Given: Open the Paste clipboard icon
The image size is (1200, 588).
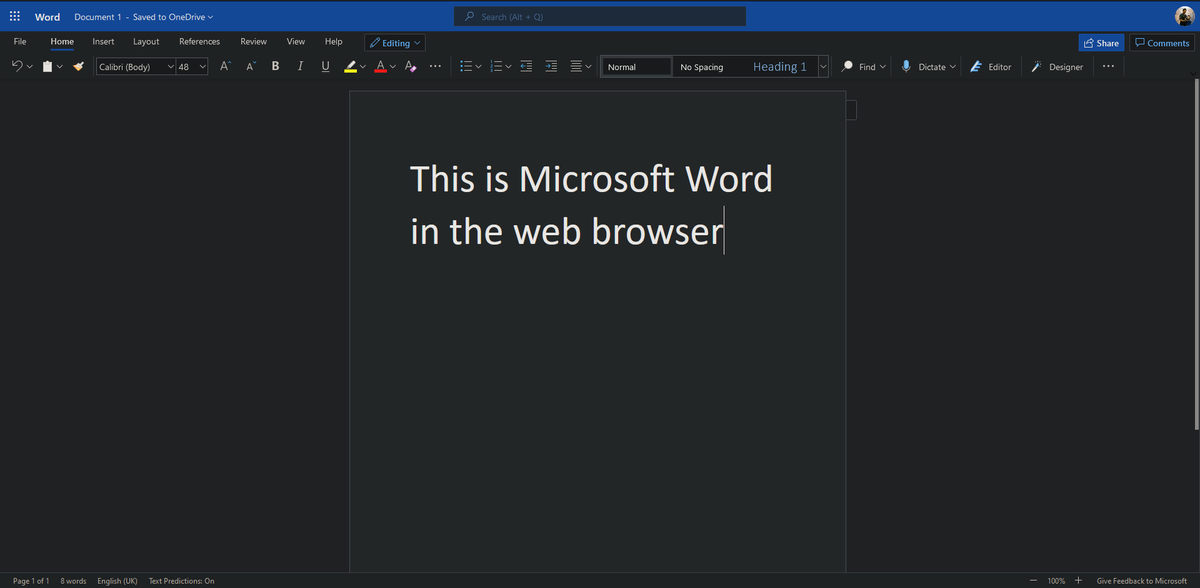Looking at the screenshot, I should point(47,66).
